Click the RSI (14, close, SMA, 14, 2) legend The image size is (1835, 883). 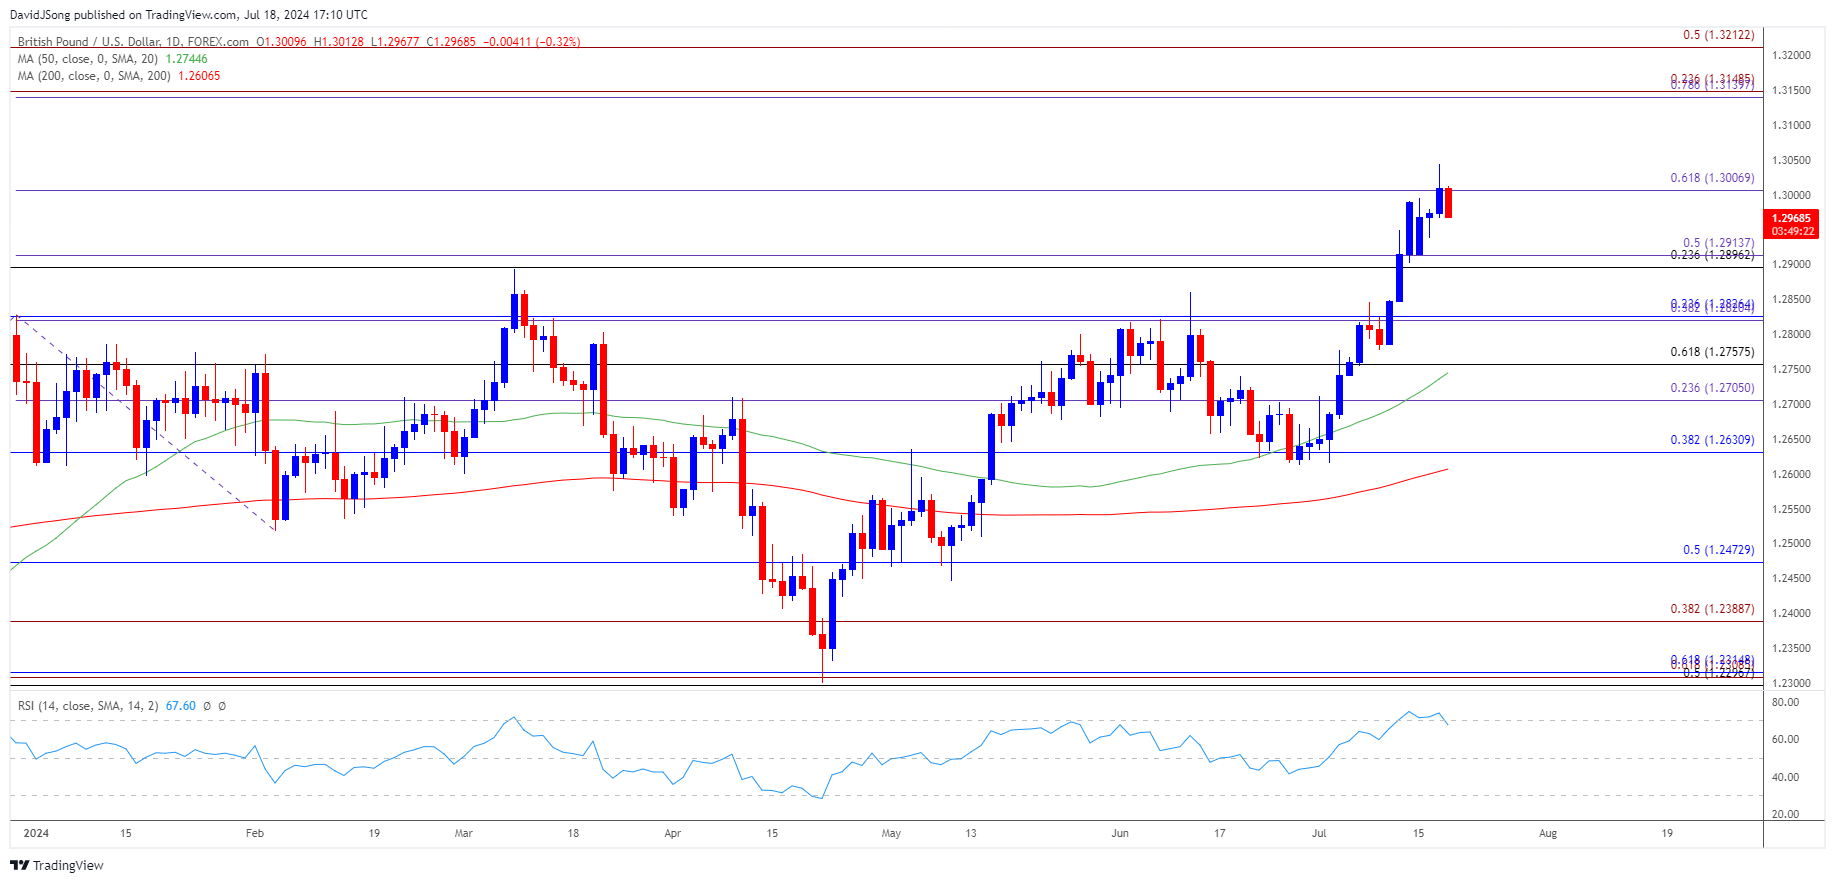88,706
